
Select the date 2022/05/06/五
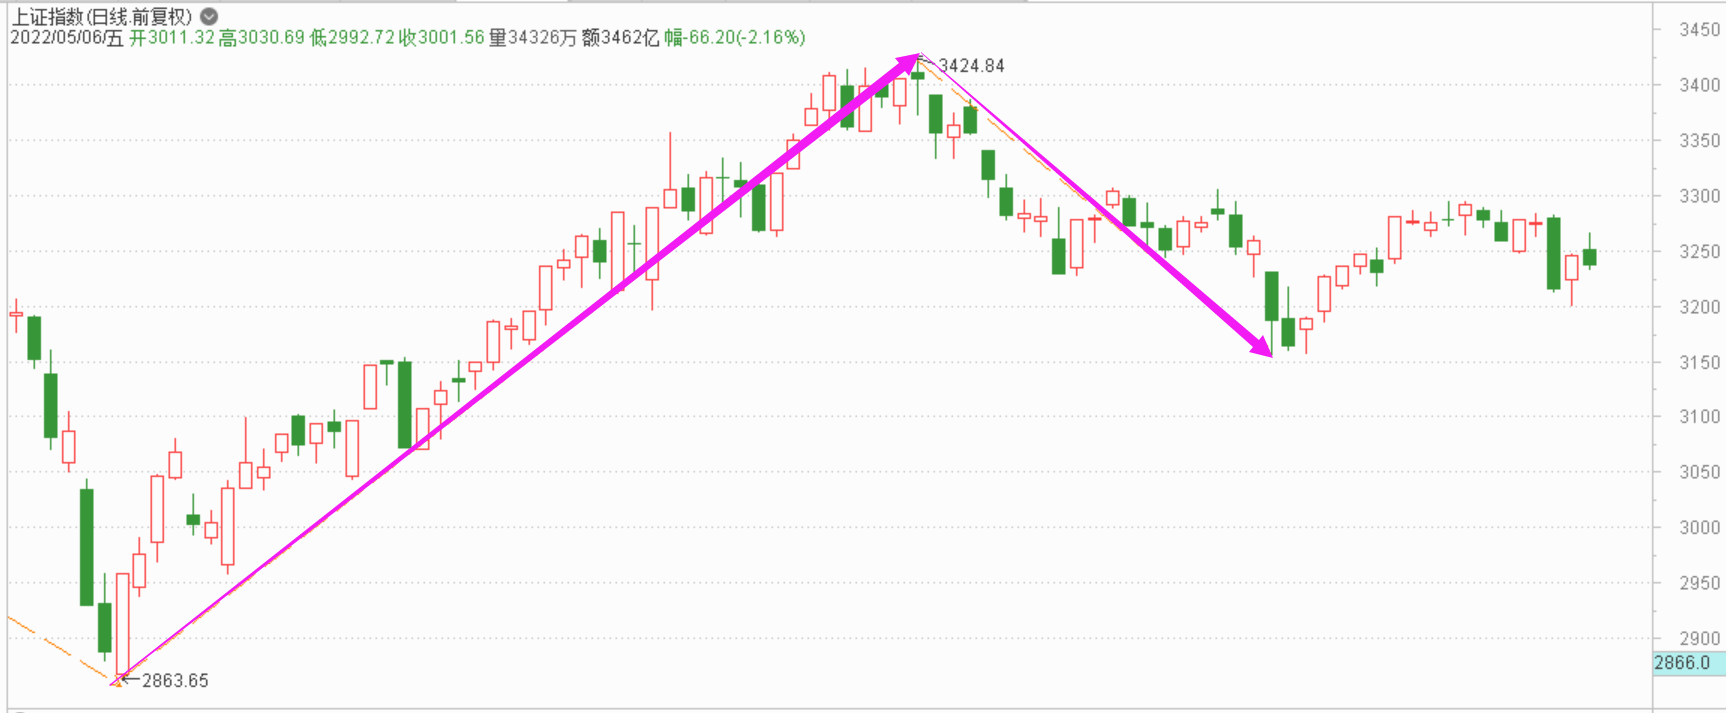(67, 38)
